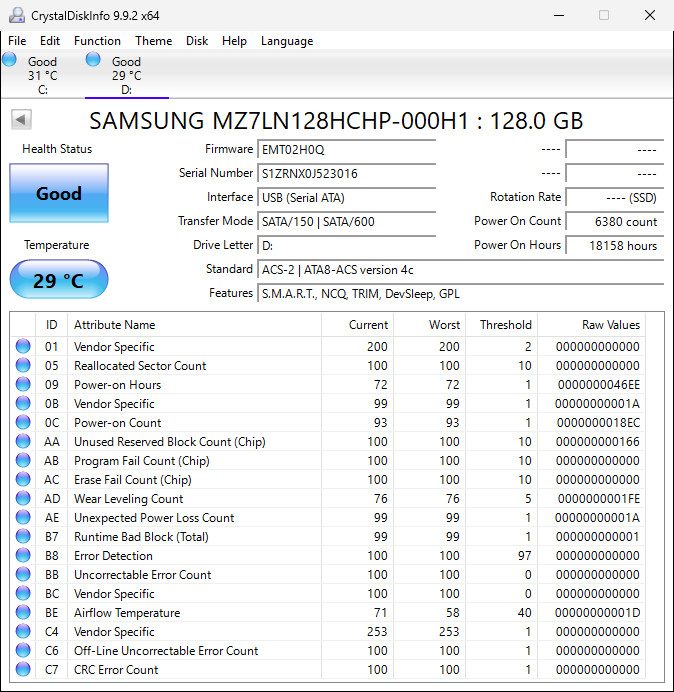Click status orb for Unused Reserved Block Count
The width and height of the screenshot is (674, 692).
click(23, 441)
